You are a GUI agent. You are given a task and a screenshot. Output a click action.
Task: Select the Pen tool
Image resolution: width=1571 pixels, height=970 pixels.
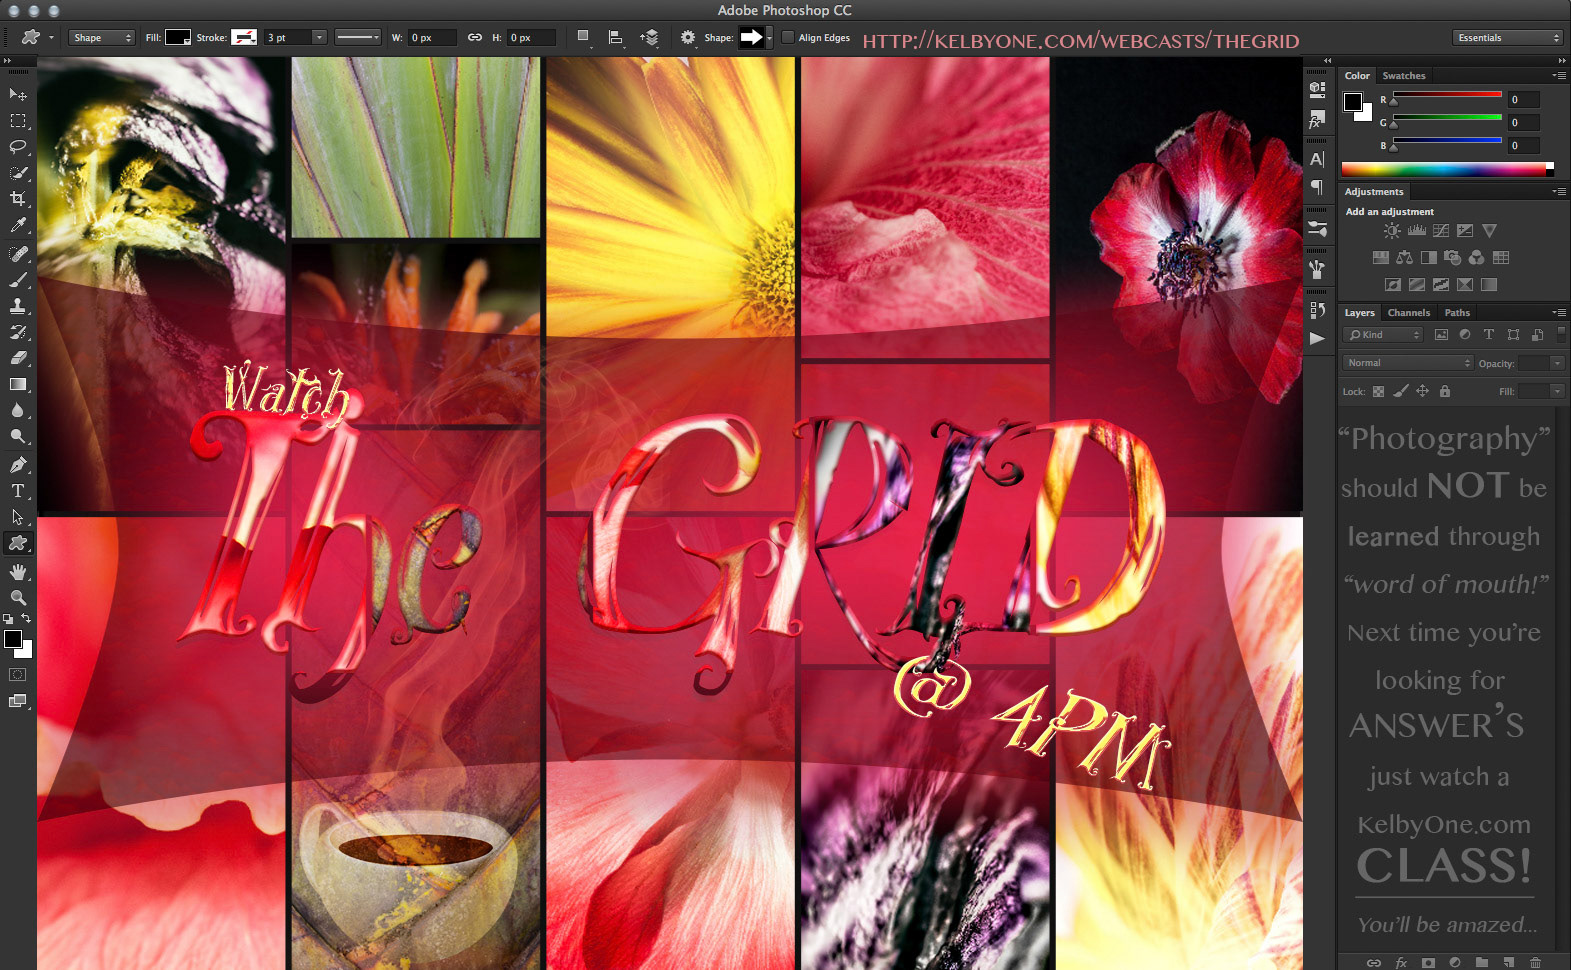coord(18,465)
